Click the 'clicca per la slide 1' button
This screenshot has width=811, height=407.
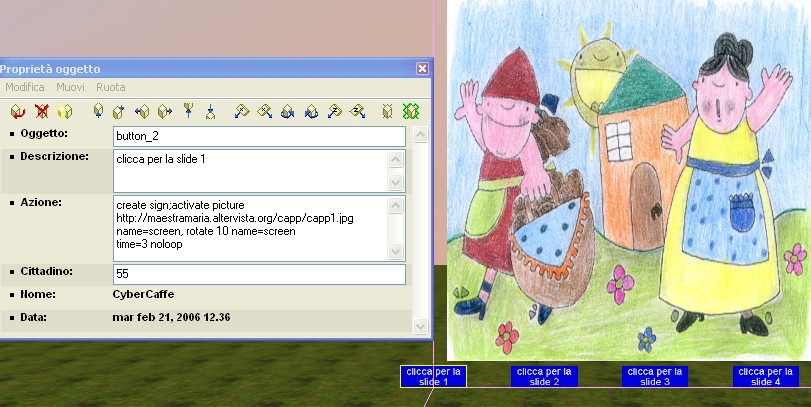[x=433, y=376]
